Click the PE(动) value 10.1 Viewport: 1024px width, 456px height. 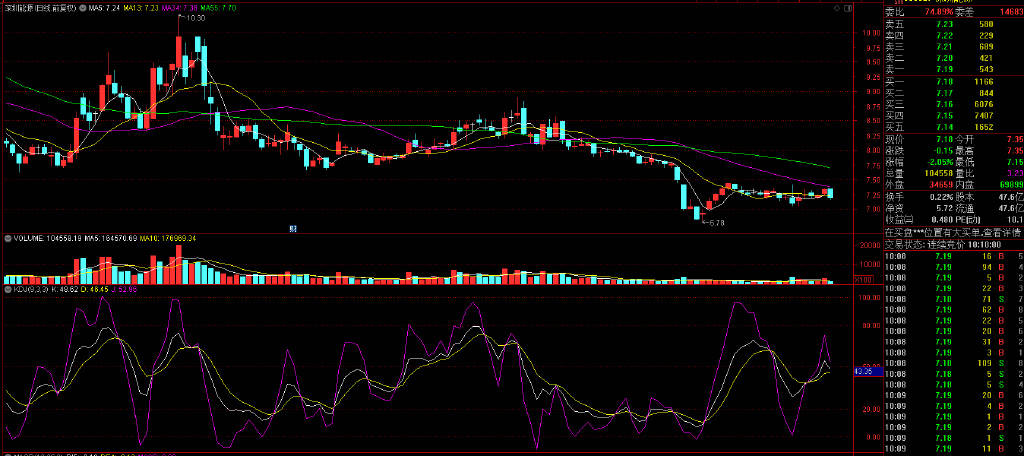tap(1014, 220)
